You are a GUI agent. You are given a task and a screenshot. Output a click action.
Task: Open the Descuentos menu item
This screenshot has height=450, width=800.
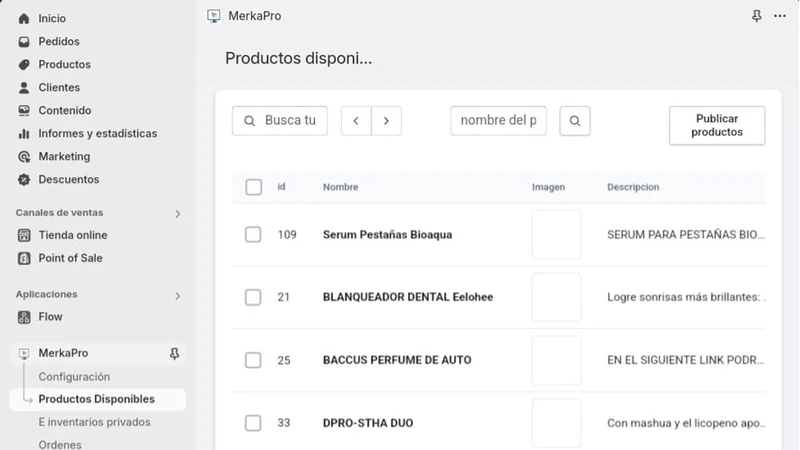(69, 180)
